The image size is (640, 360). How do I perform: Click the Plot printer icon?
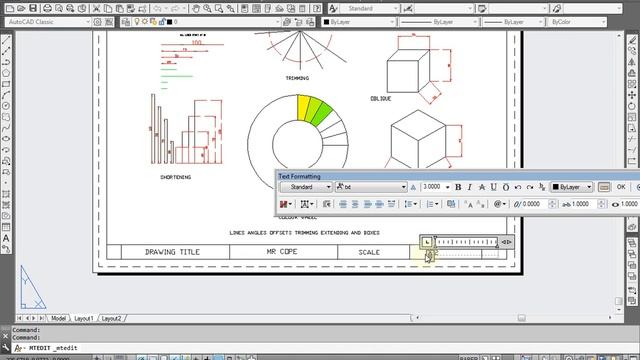[47, 8]
